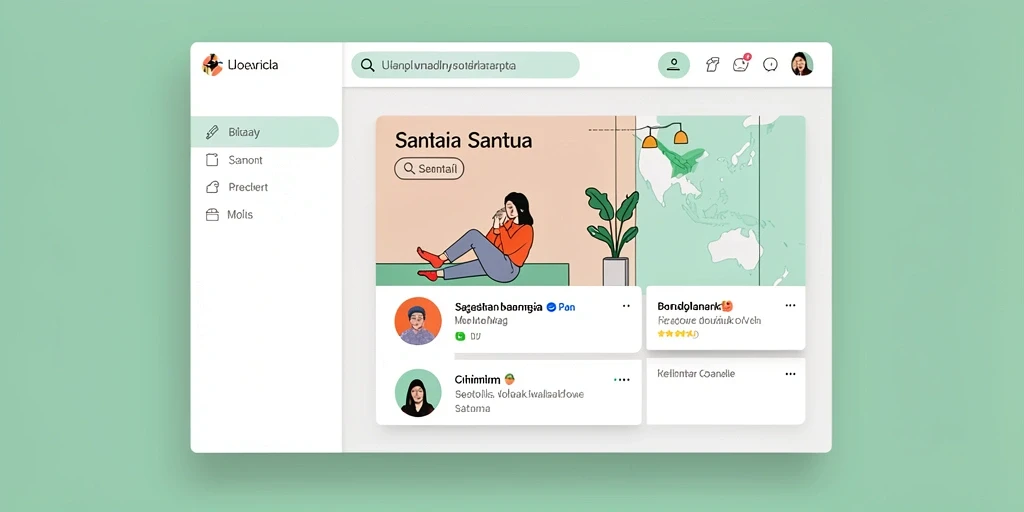Open the Bondglanark card title

[x=688, y=306]
